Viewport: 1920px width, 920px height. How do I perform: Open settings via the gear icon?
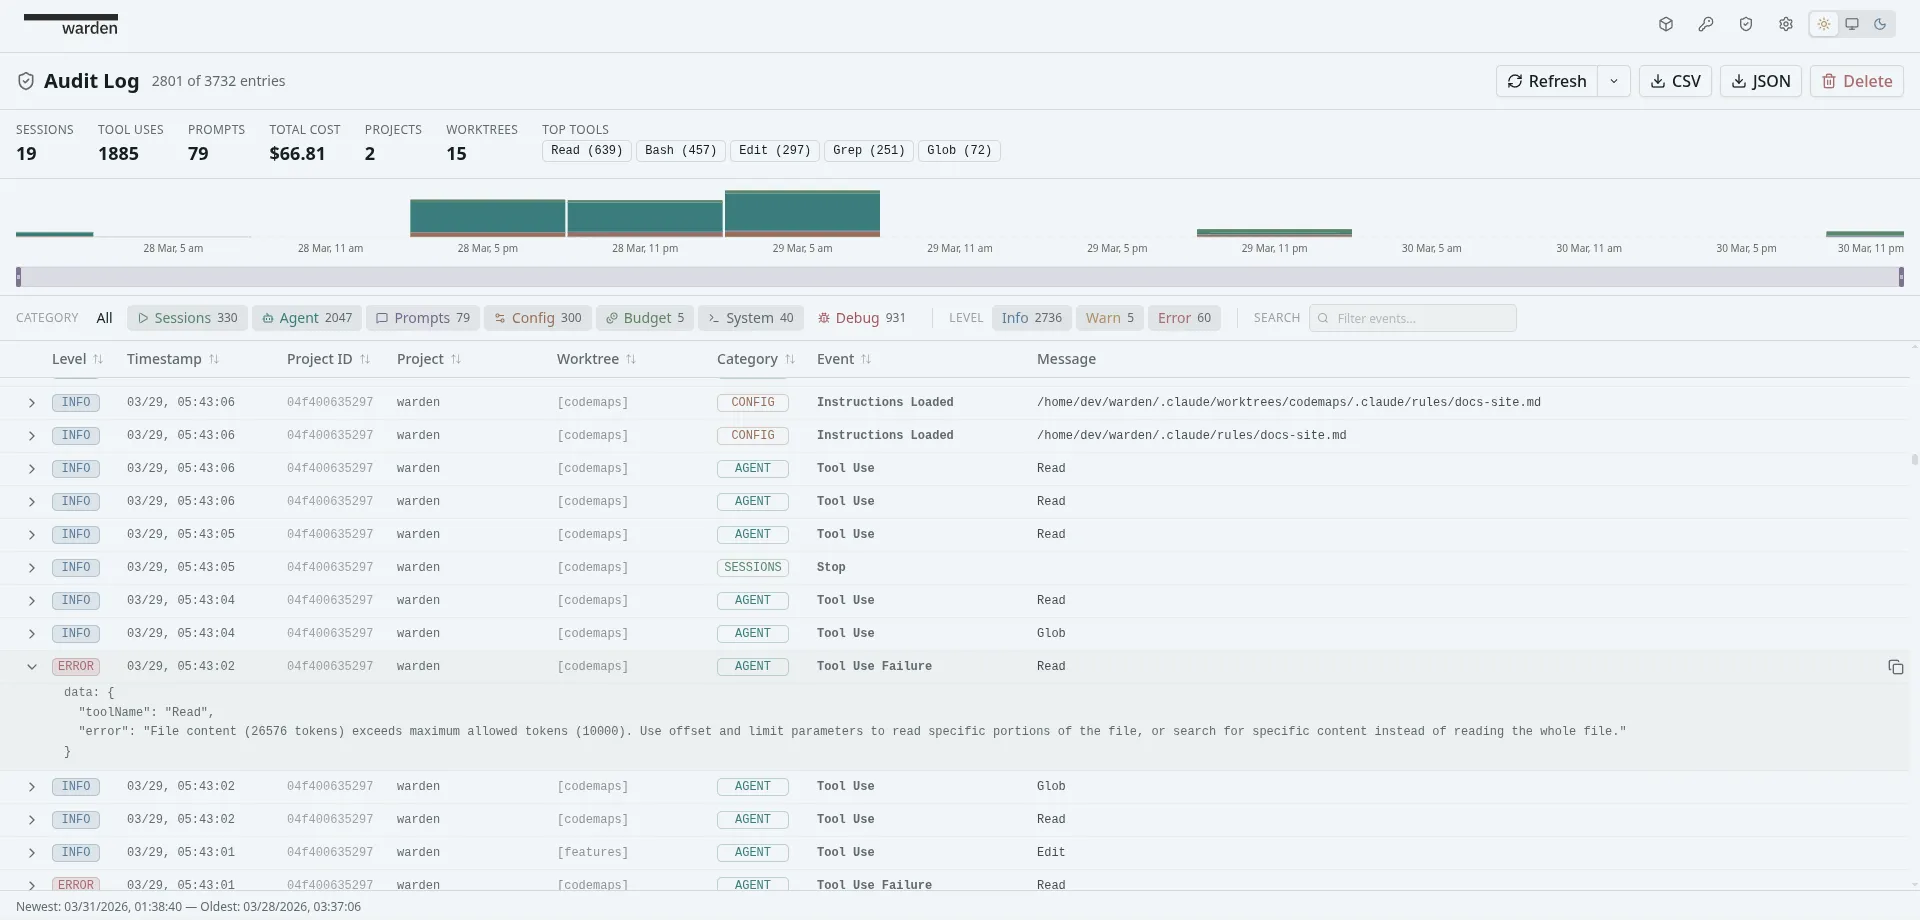coord(1786,25)
